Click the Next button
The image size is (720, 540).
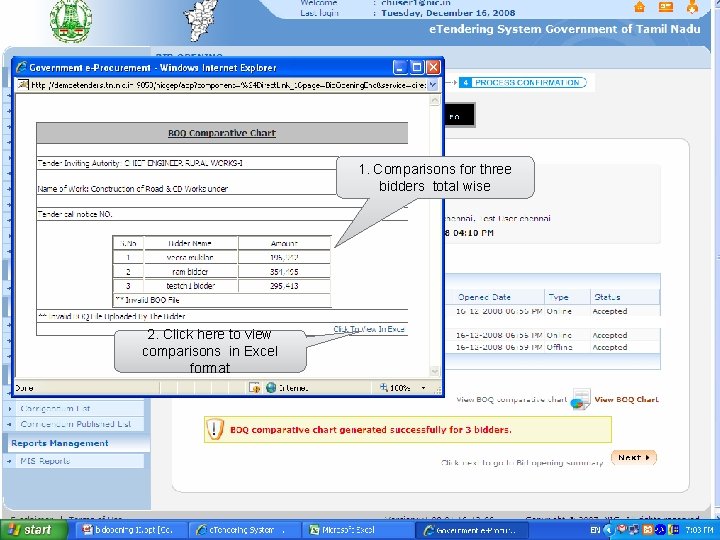[634, 457]
